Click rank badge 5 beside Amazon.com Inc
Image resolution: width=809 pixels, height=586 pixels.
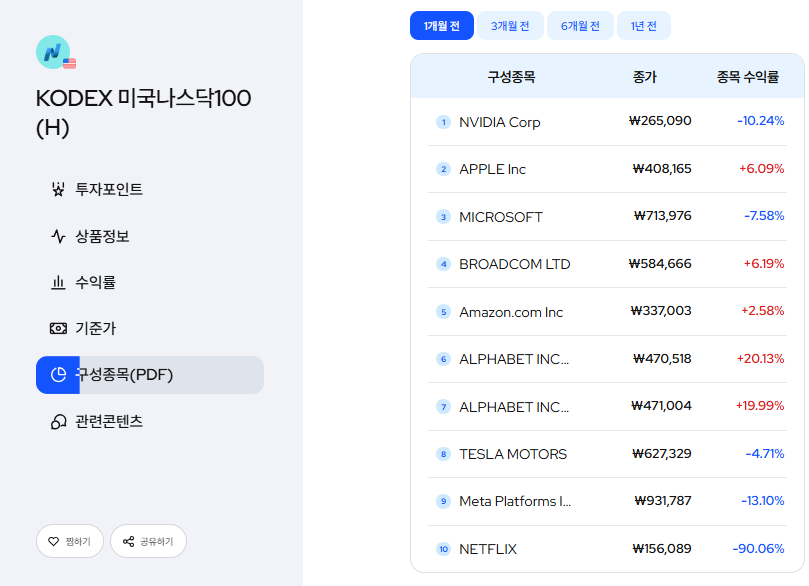(443, 312)
